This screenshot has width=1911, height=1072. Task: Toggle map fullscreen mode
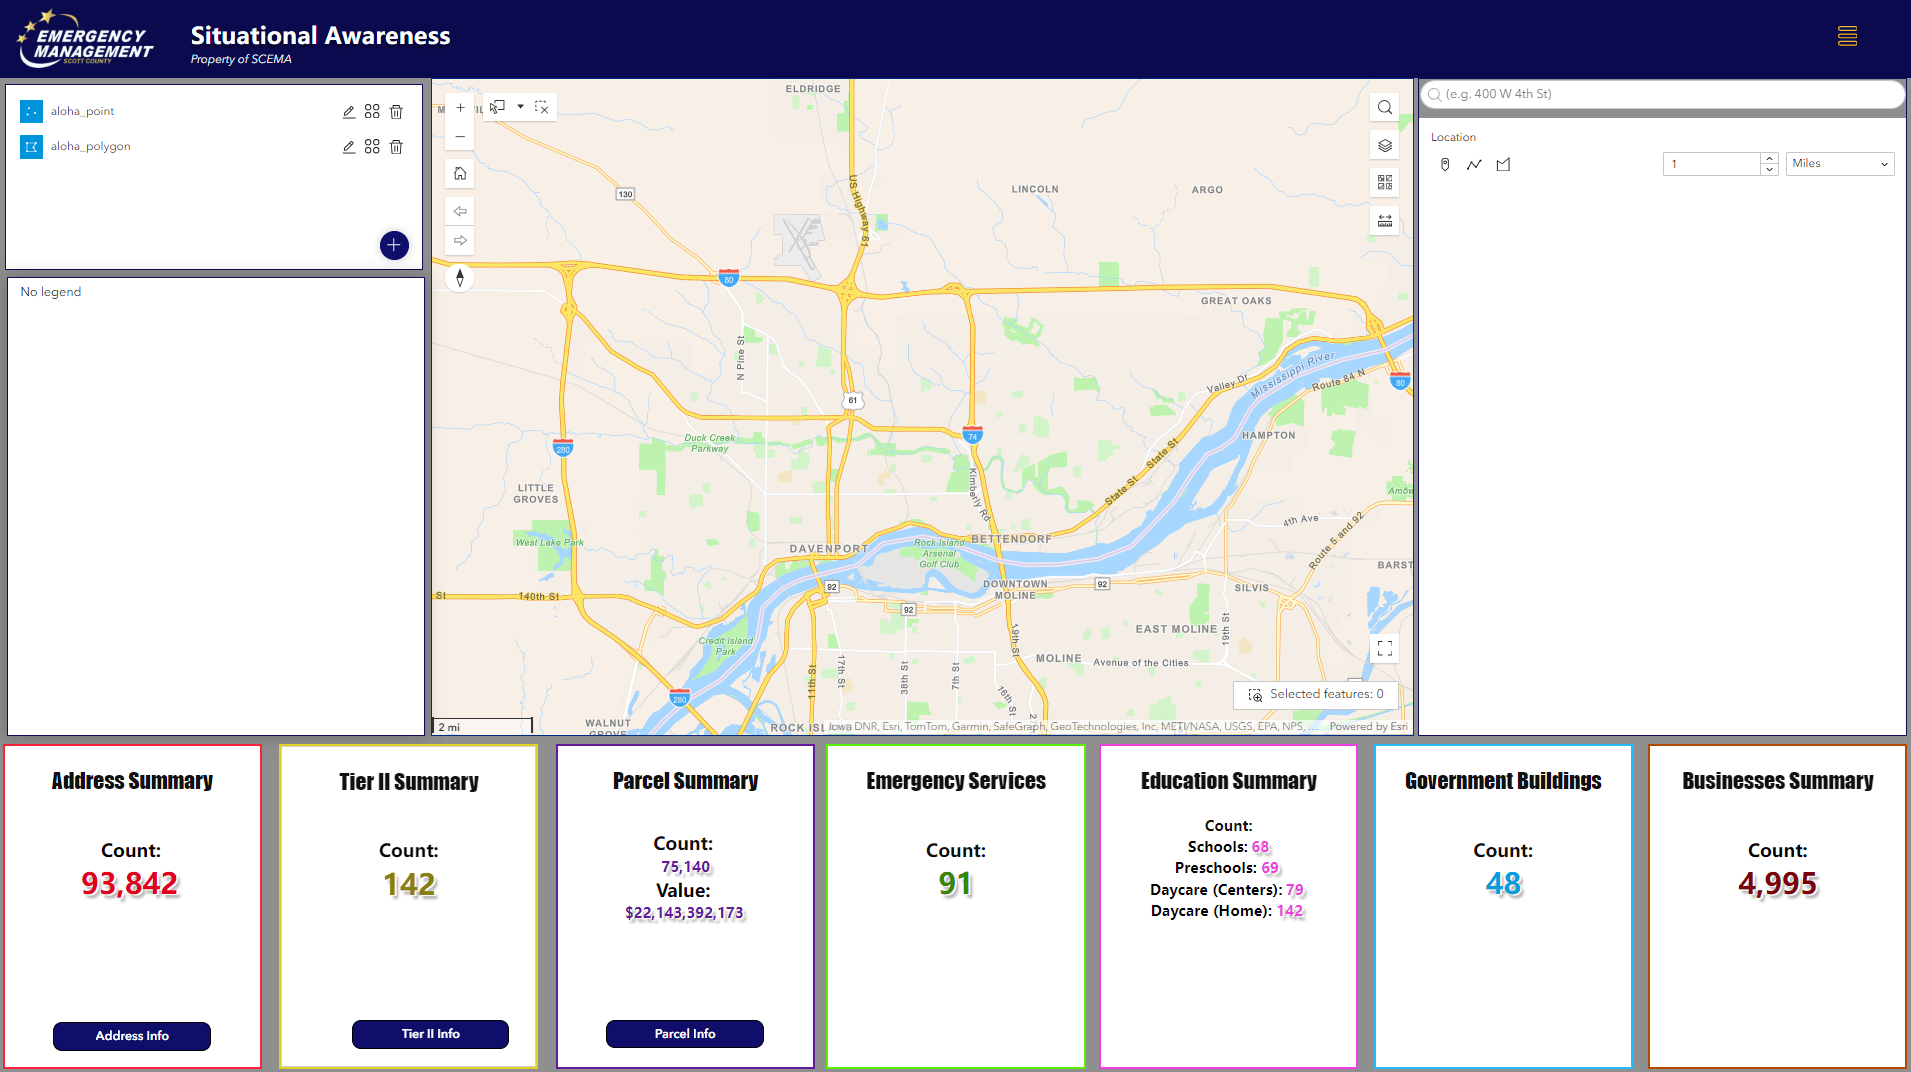(1385, 649)
